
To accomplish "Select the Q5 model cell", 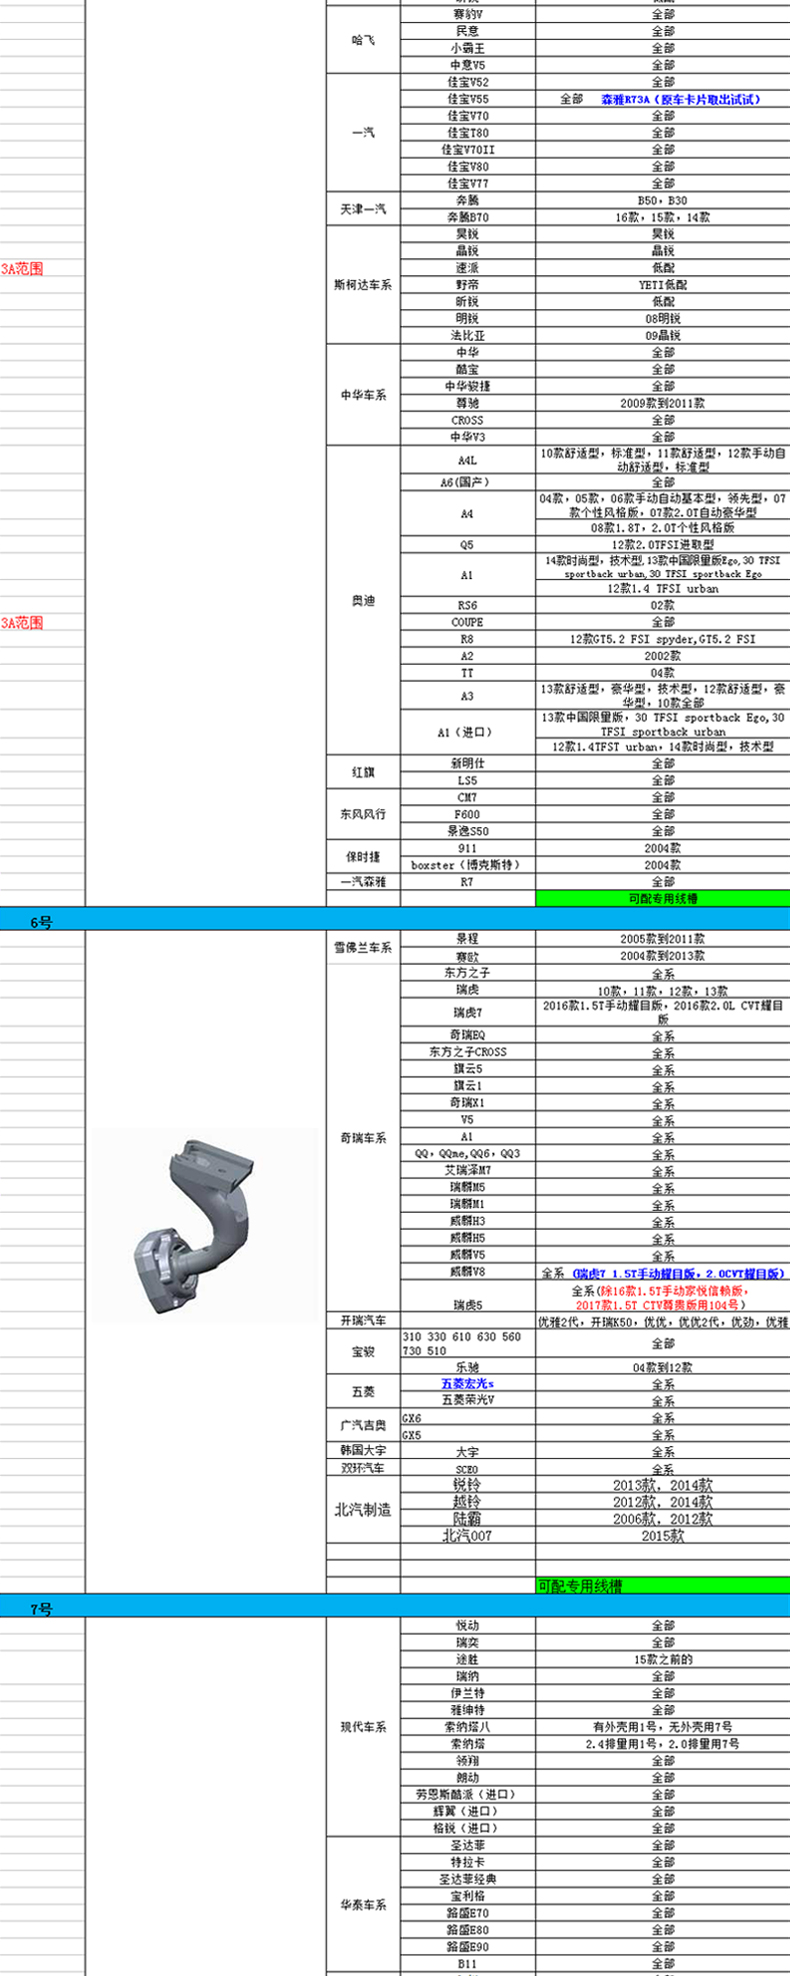I will pyautogui.click(x=468, y=545).
